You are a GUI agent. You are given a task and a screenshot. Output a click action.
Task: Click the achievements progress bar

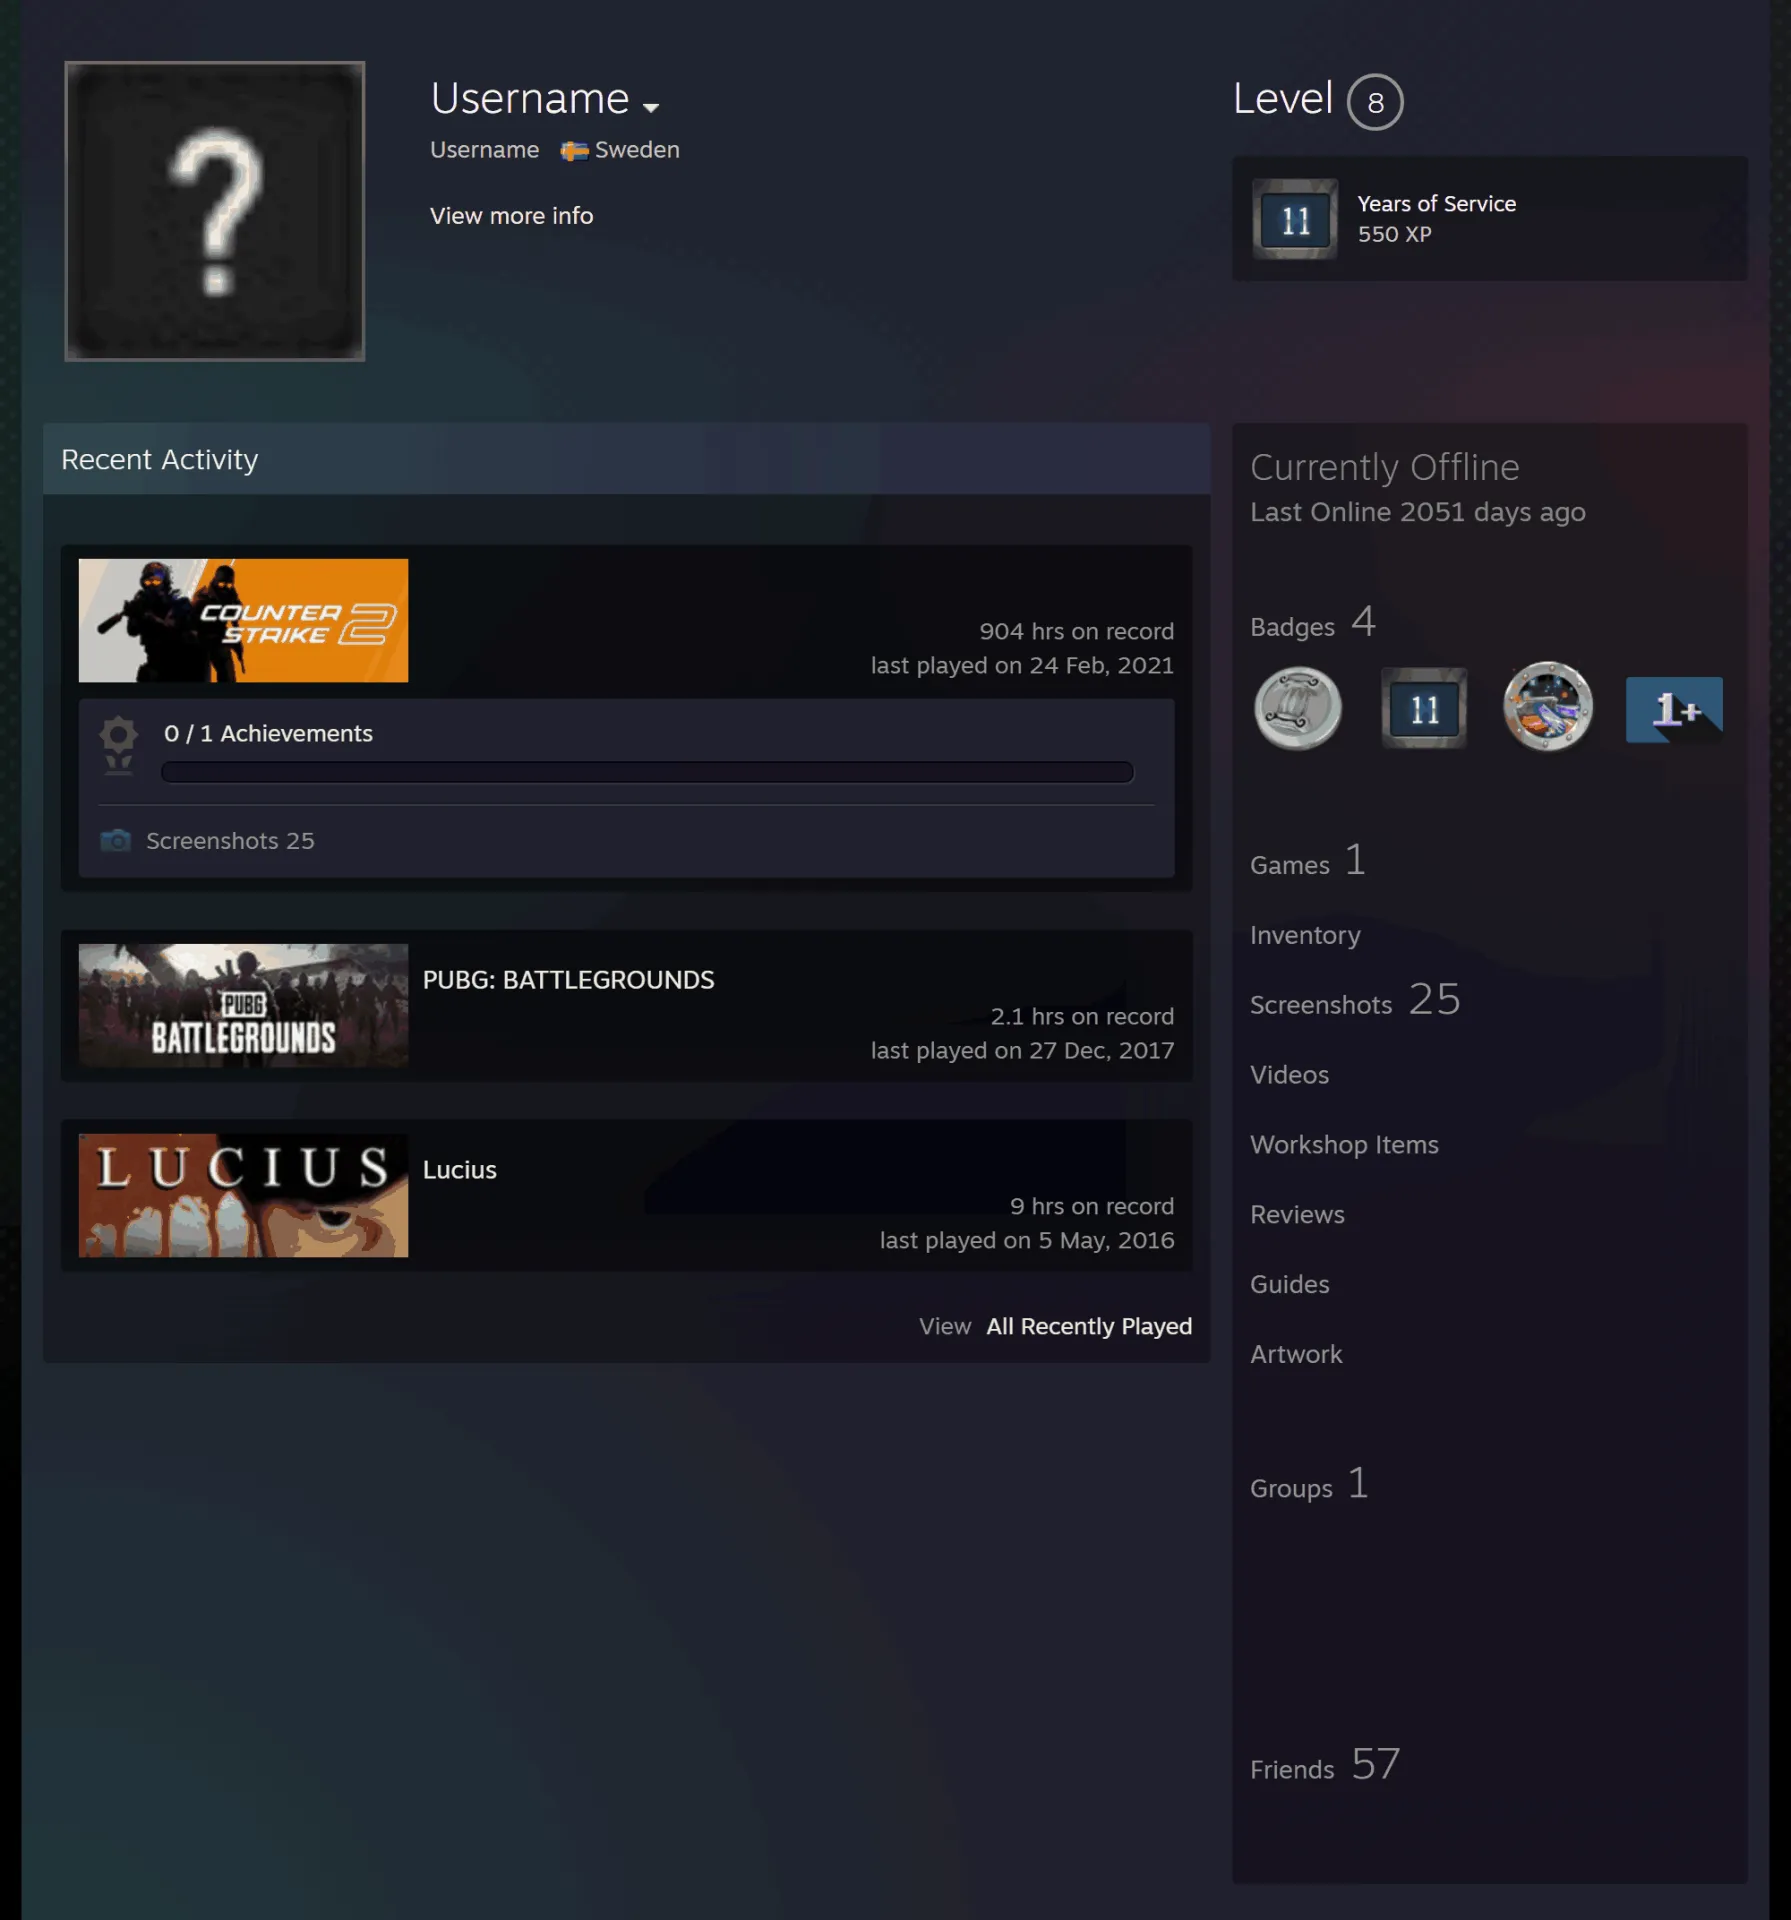coord(647,772)
